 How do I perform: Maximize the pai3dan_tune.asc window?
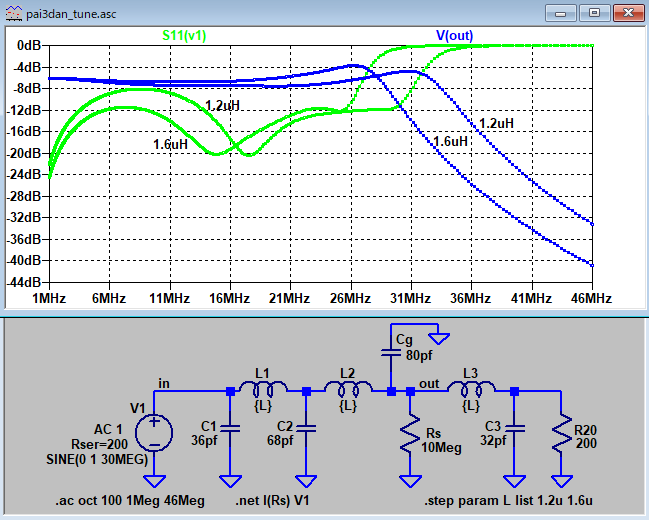tap(594, 13)
